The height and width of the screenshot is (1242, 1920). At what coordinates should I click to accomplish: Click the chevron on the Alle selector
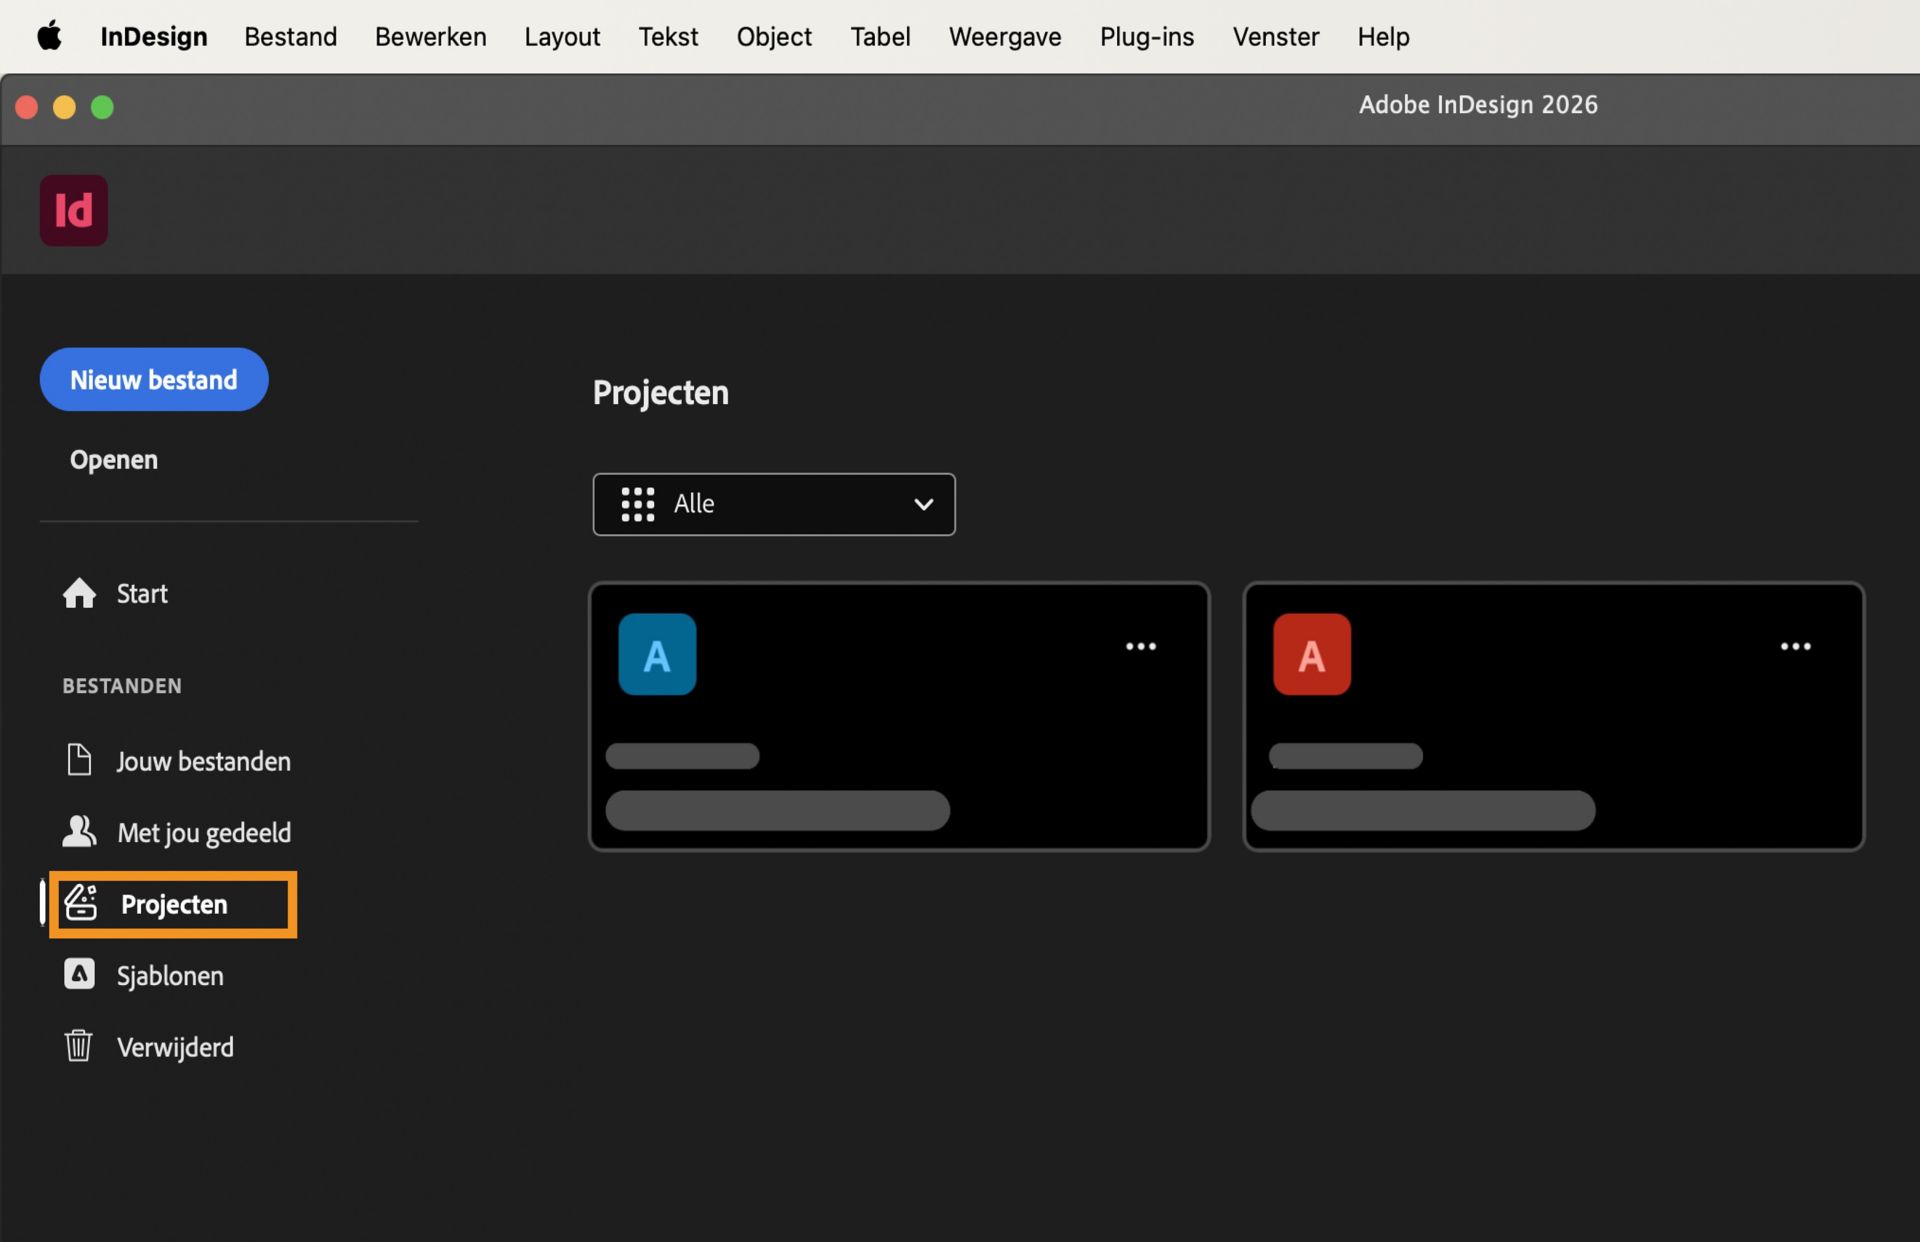[x=922, y=504]
